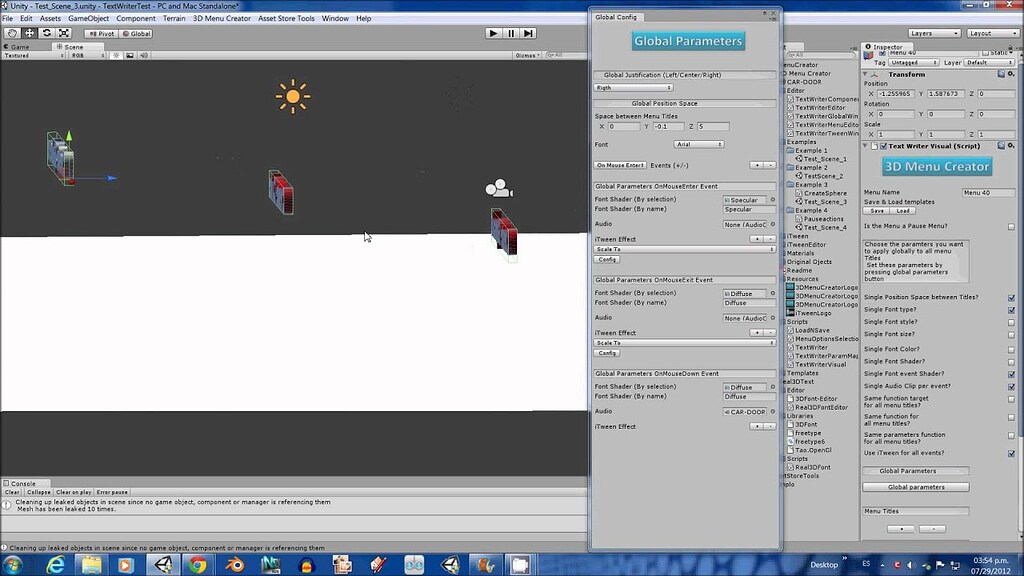Select the Hand pan tool
1024x576 pixels.
(12, 33)
